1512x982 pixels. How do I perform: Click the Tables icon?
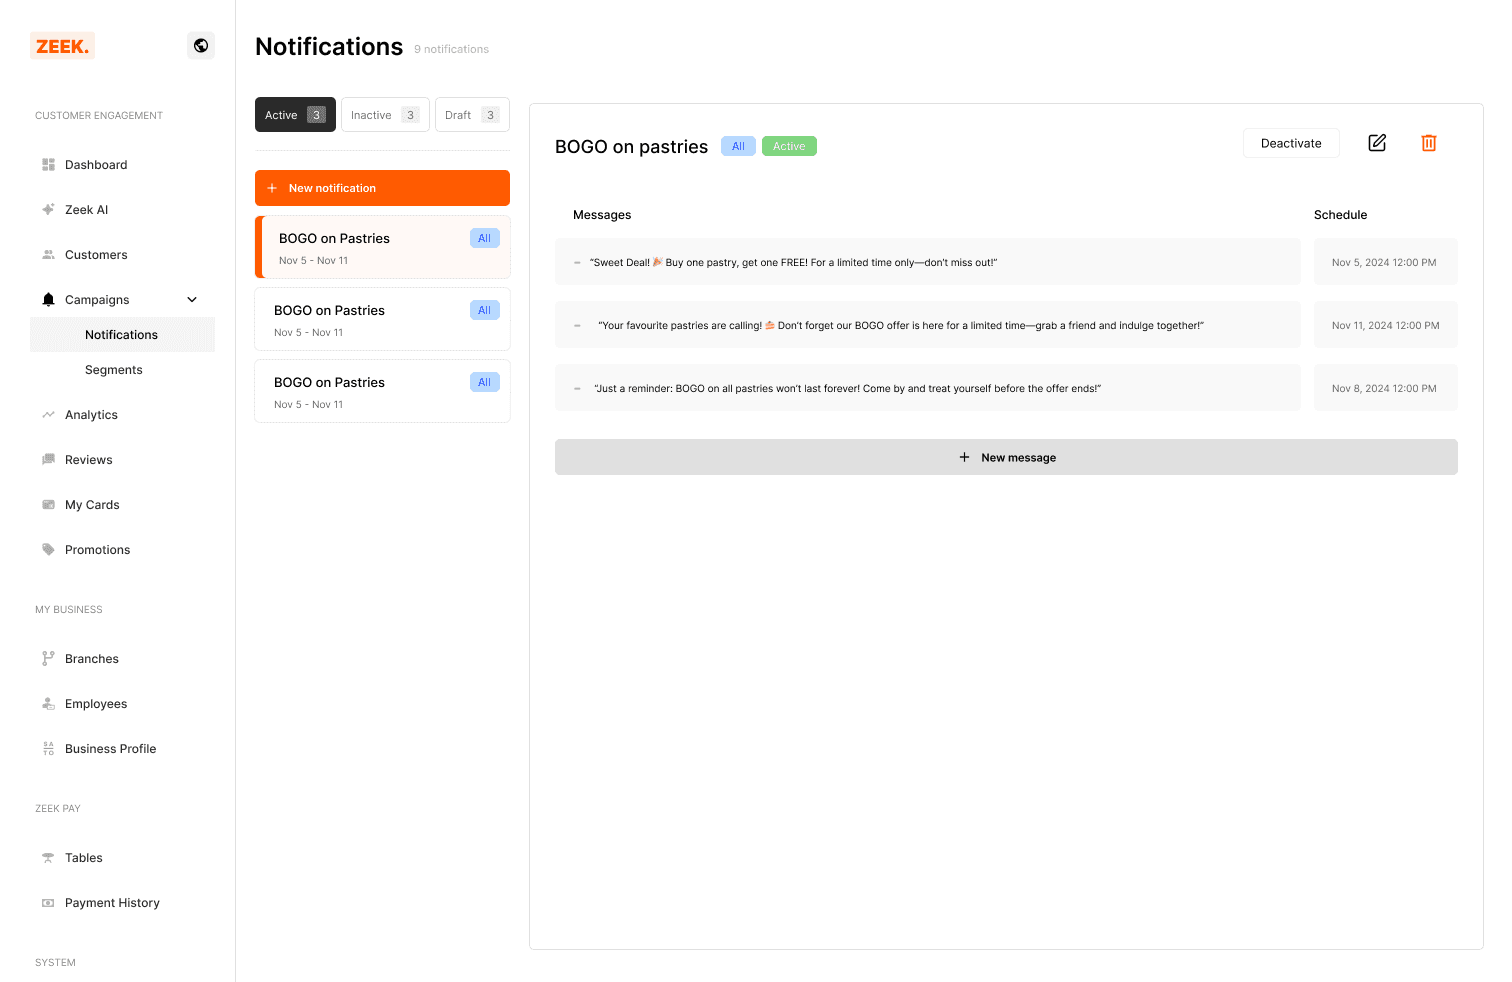tap(48, 858)
